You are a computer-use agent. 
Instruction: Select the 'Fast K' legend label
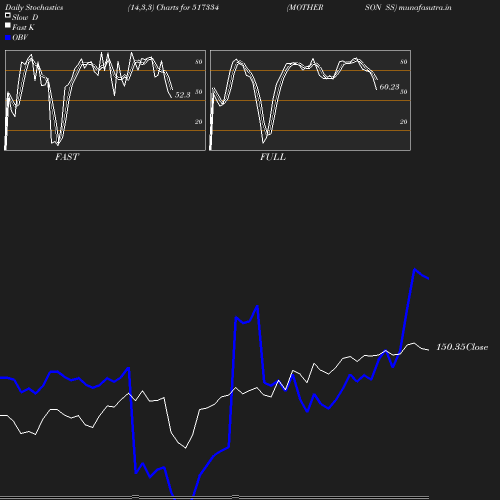tap(23, 27)
